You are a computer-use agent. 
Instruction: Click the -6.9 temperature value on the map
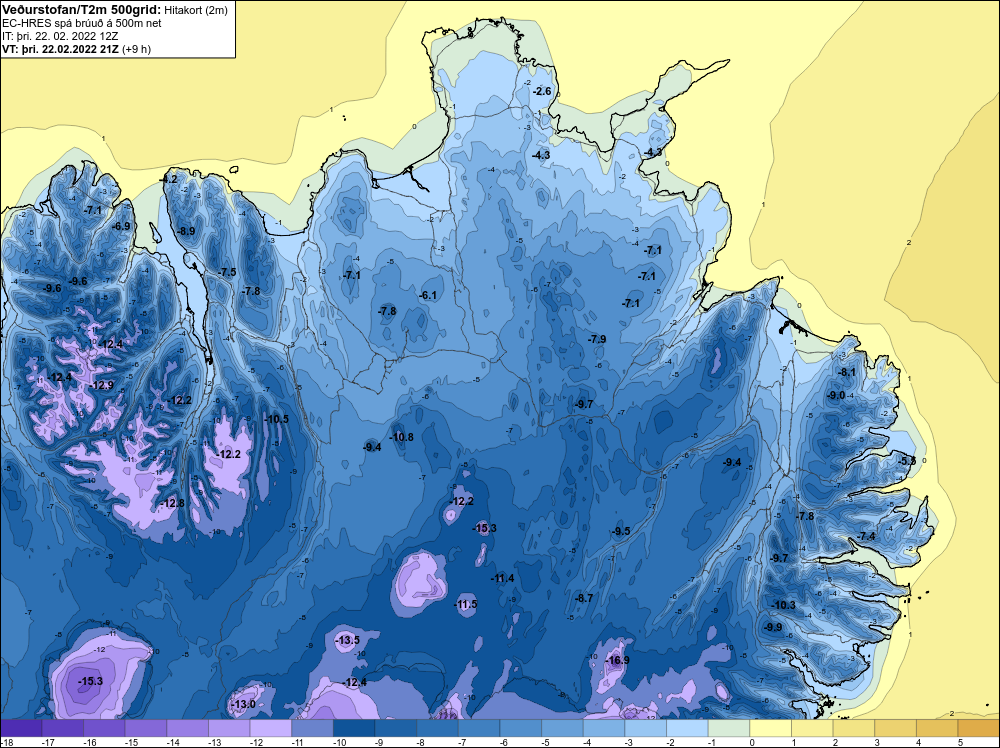coord(121,226)
